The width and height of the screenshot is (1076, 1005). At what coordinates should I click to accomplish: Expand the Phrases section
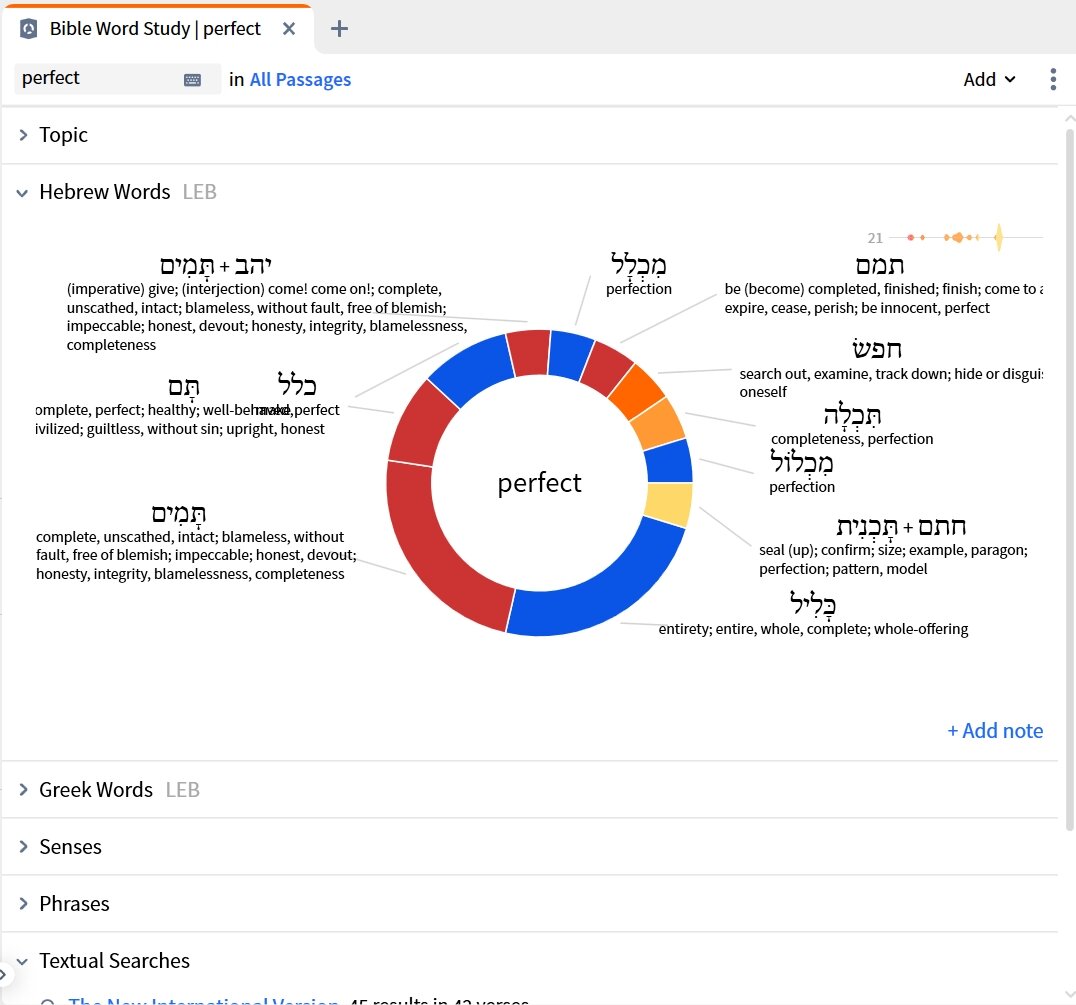pyautogui.click(x=23, y=903)
